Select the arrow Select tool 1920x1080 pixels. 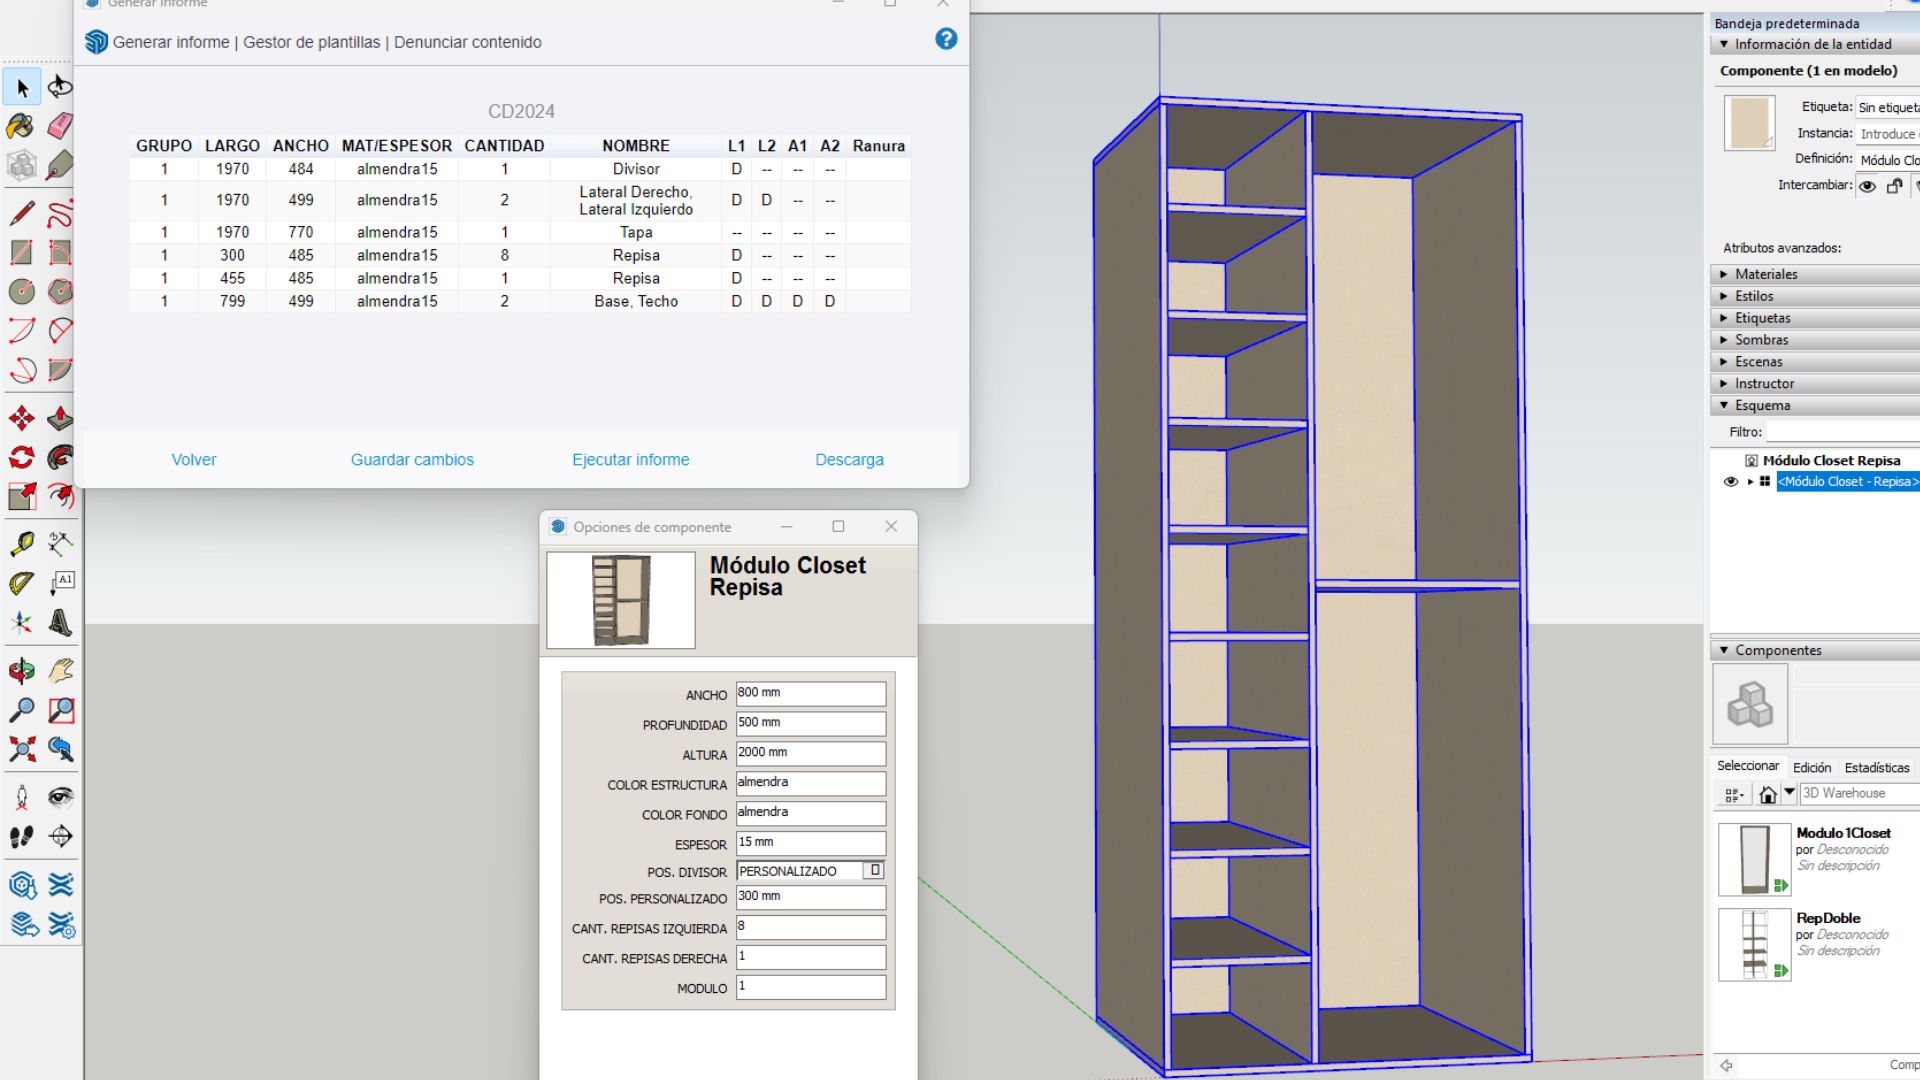(x=21, y=88)
